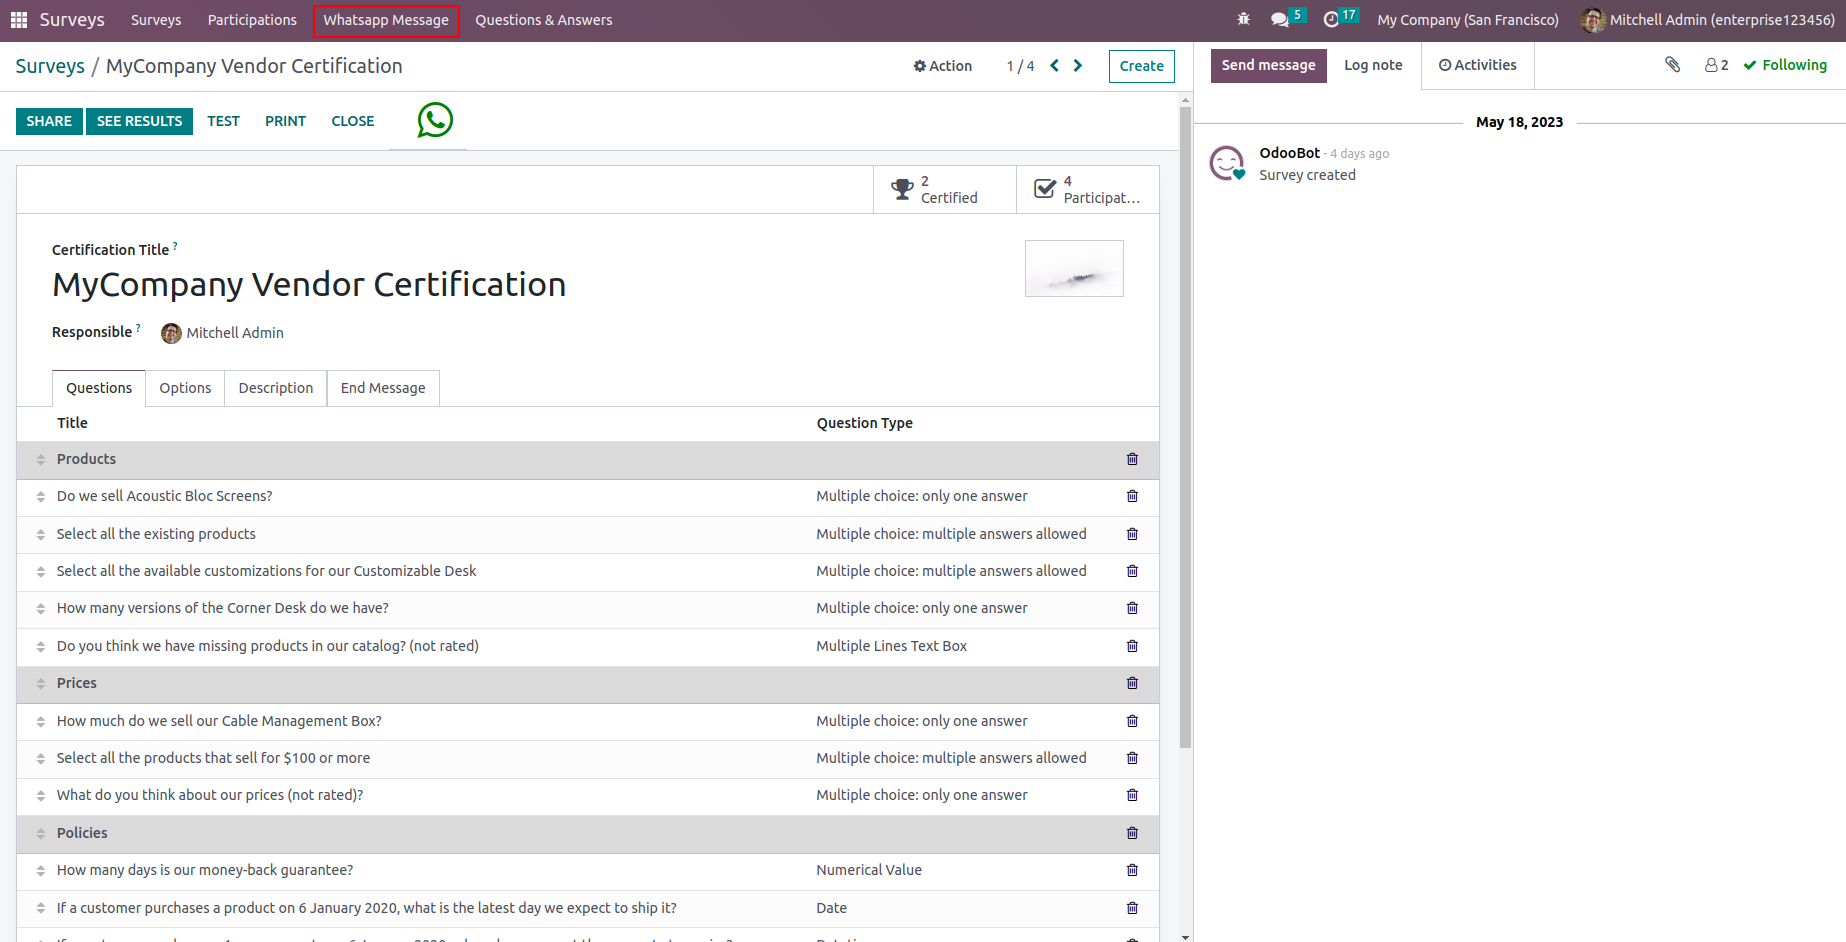The image size is (1846, 942).
Task: Delete the money-back guarantee question
Action: pyautogui.click(x=1132, y=870)
